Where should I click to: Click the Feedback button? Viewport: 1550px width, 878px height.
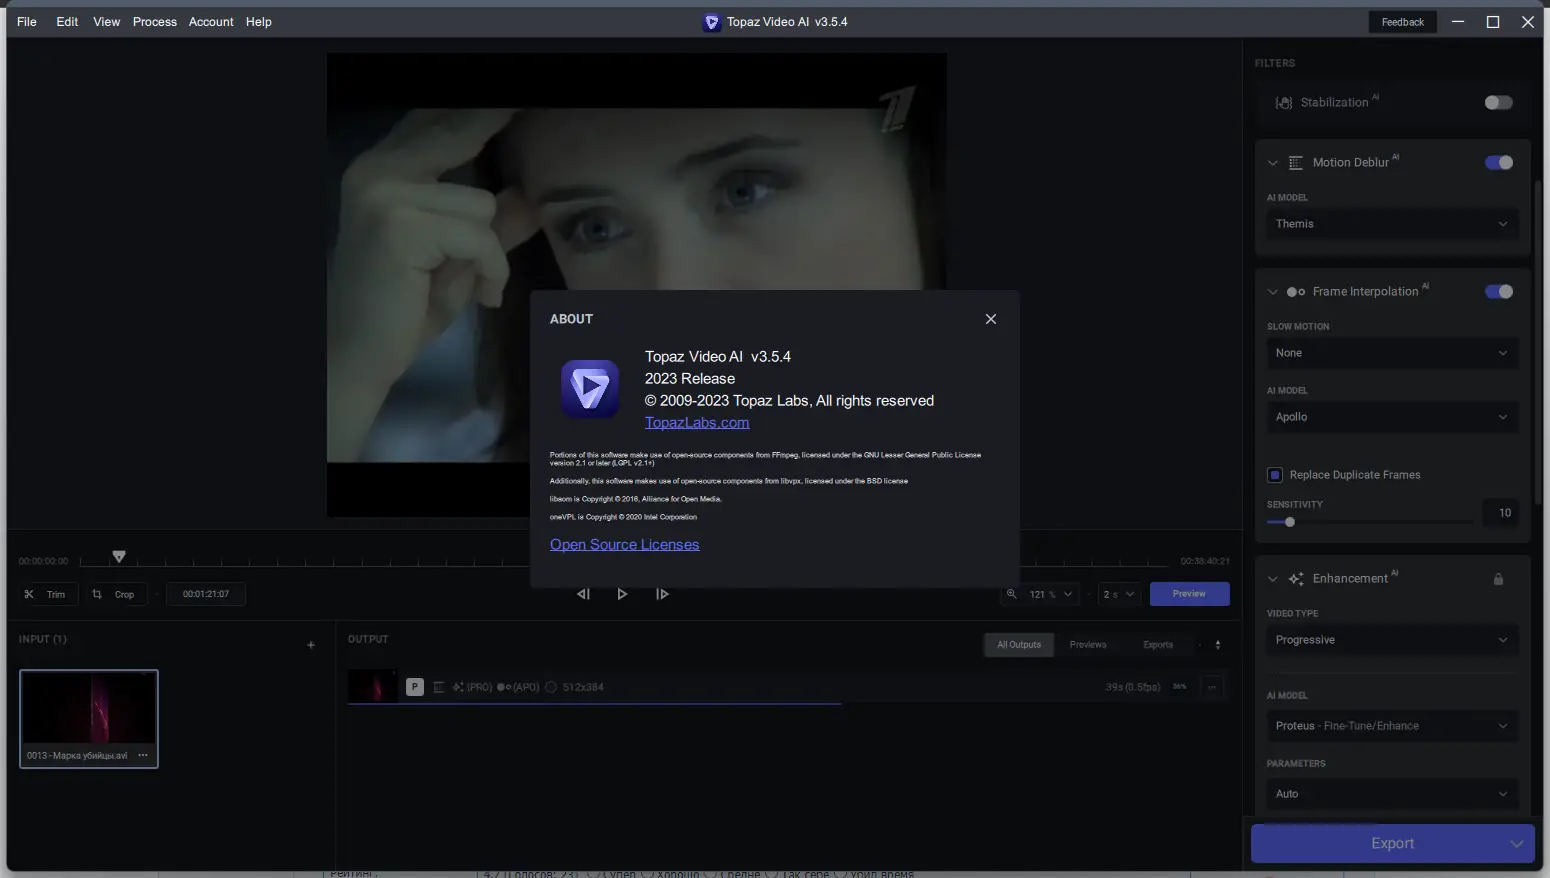click(1403, 22)
